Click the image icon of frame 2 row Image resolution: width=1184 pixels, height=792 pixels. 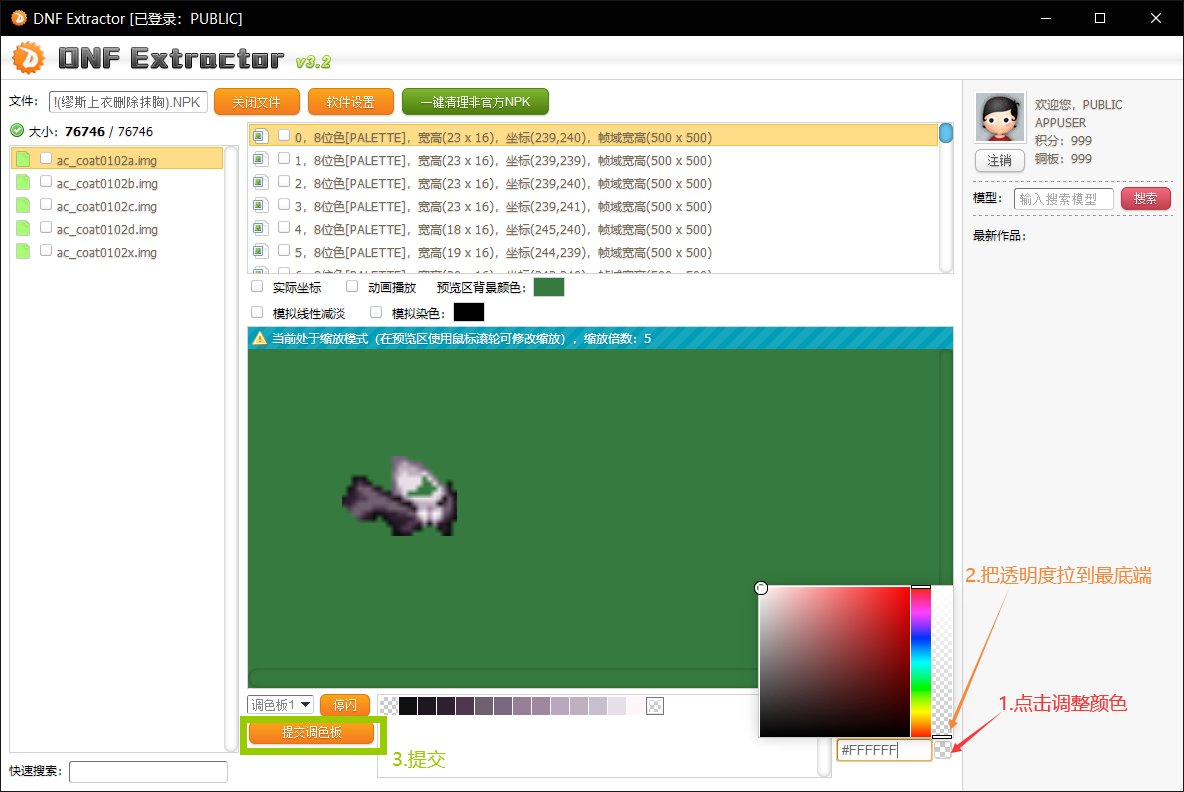[x=261, y=182]
